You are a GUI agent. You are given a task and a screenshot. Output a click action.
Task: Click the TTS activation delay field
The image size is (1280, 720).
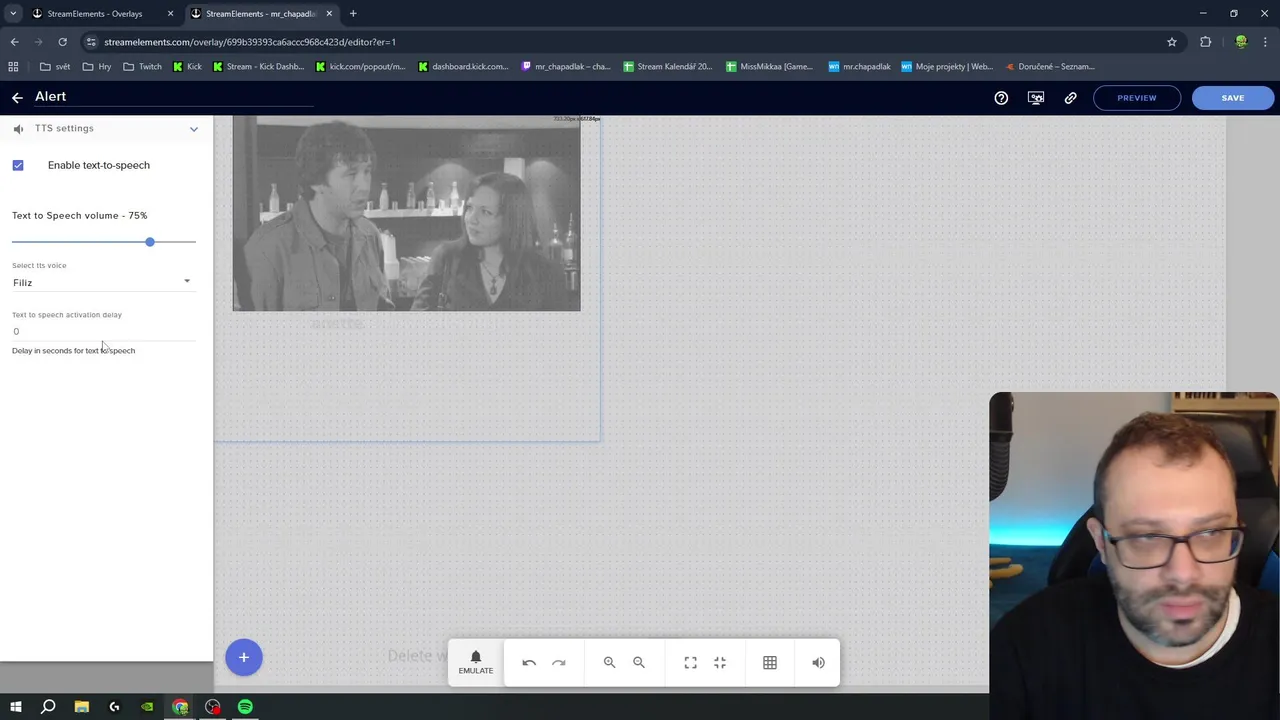(104, 331)
